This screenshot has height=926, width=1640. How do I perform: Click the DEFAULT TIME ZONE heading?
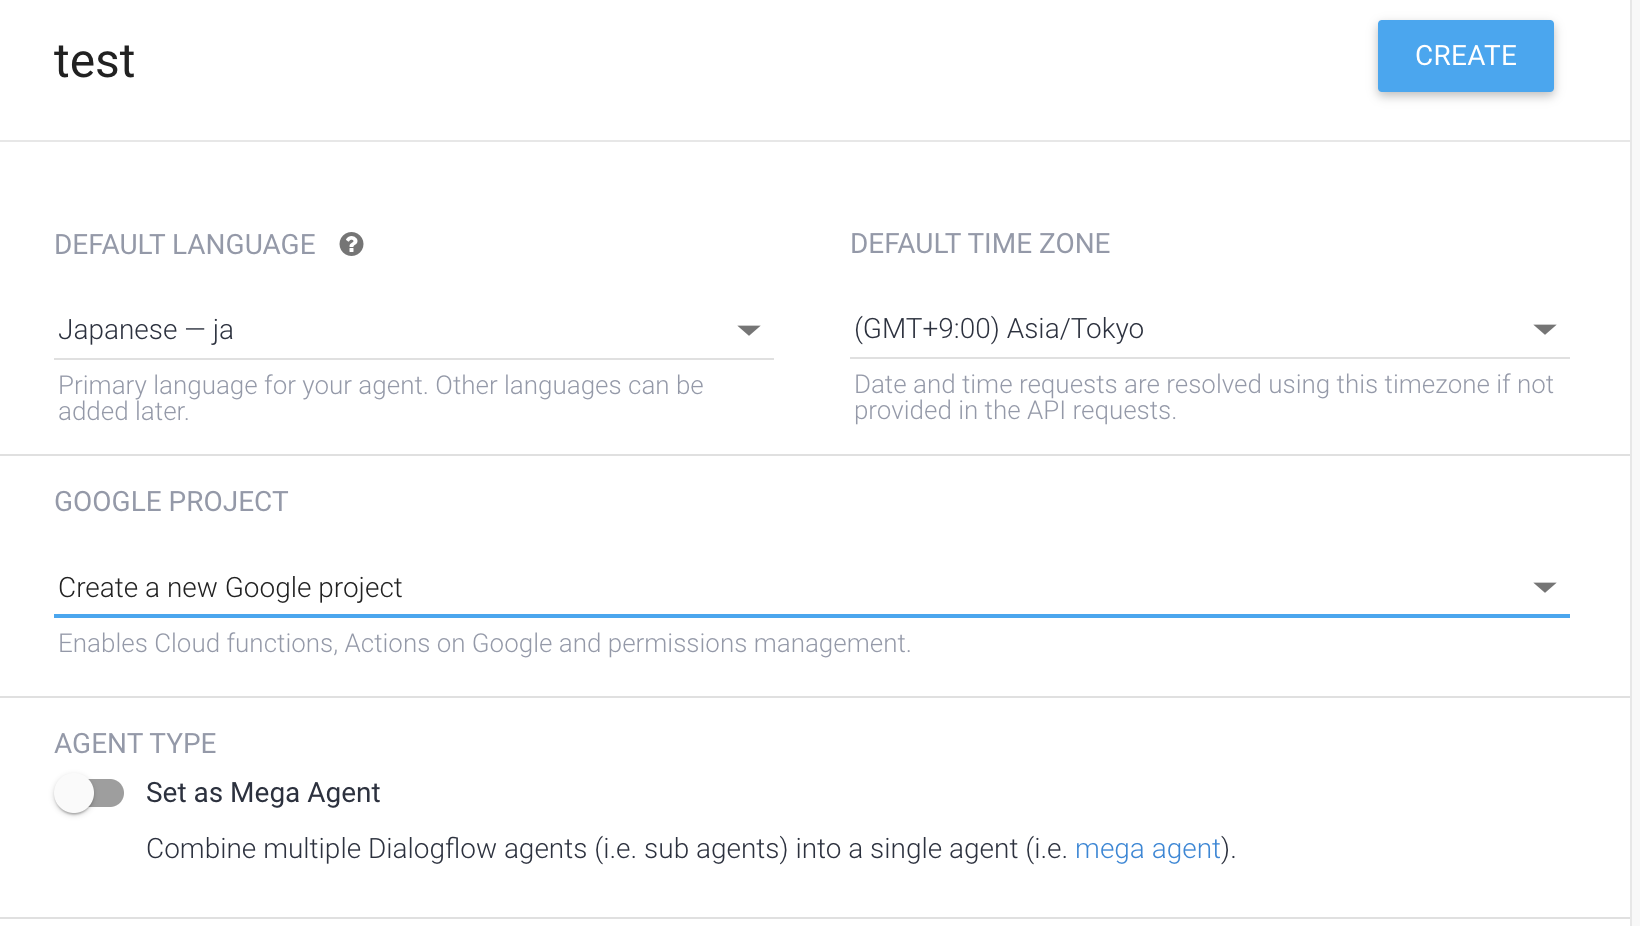(x=980, y=244)
